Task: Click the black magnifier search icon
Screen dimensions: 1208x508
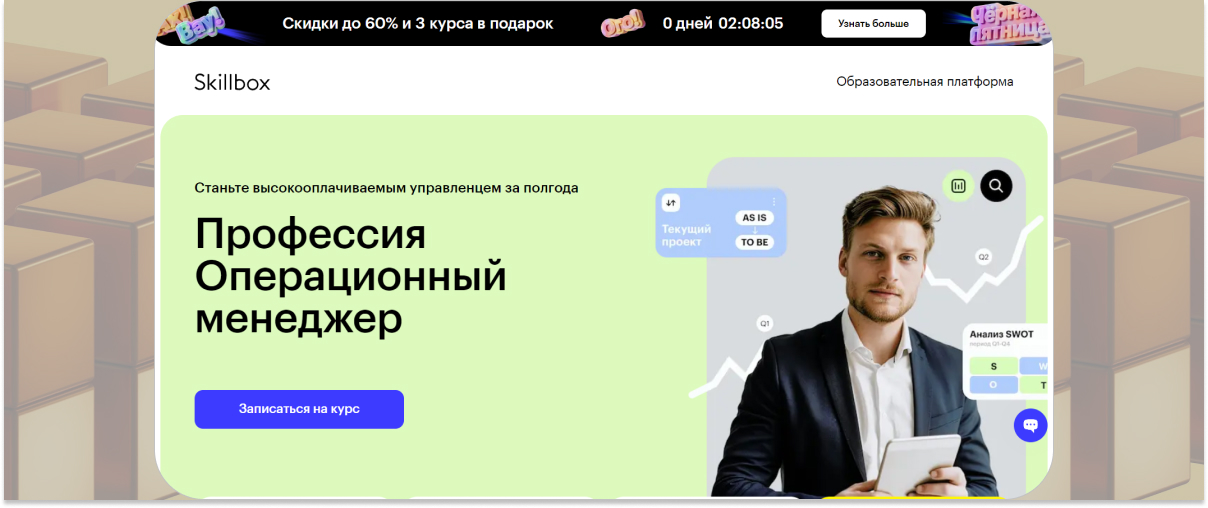Action: pos(996,185)
